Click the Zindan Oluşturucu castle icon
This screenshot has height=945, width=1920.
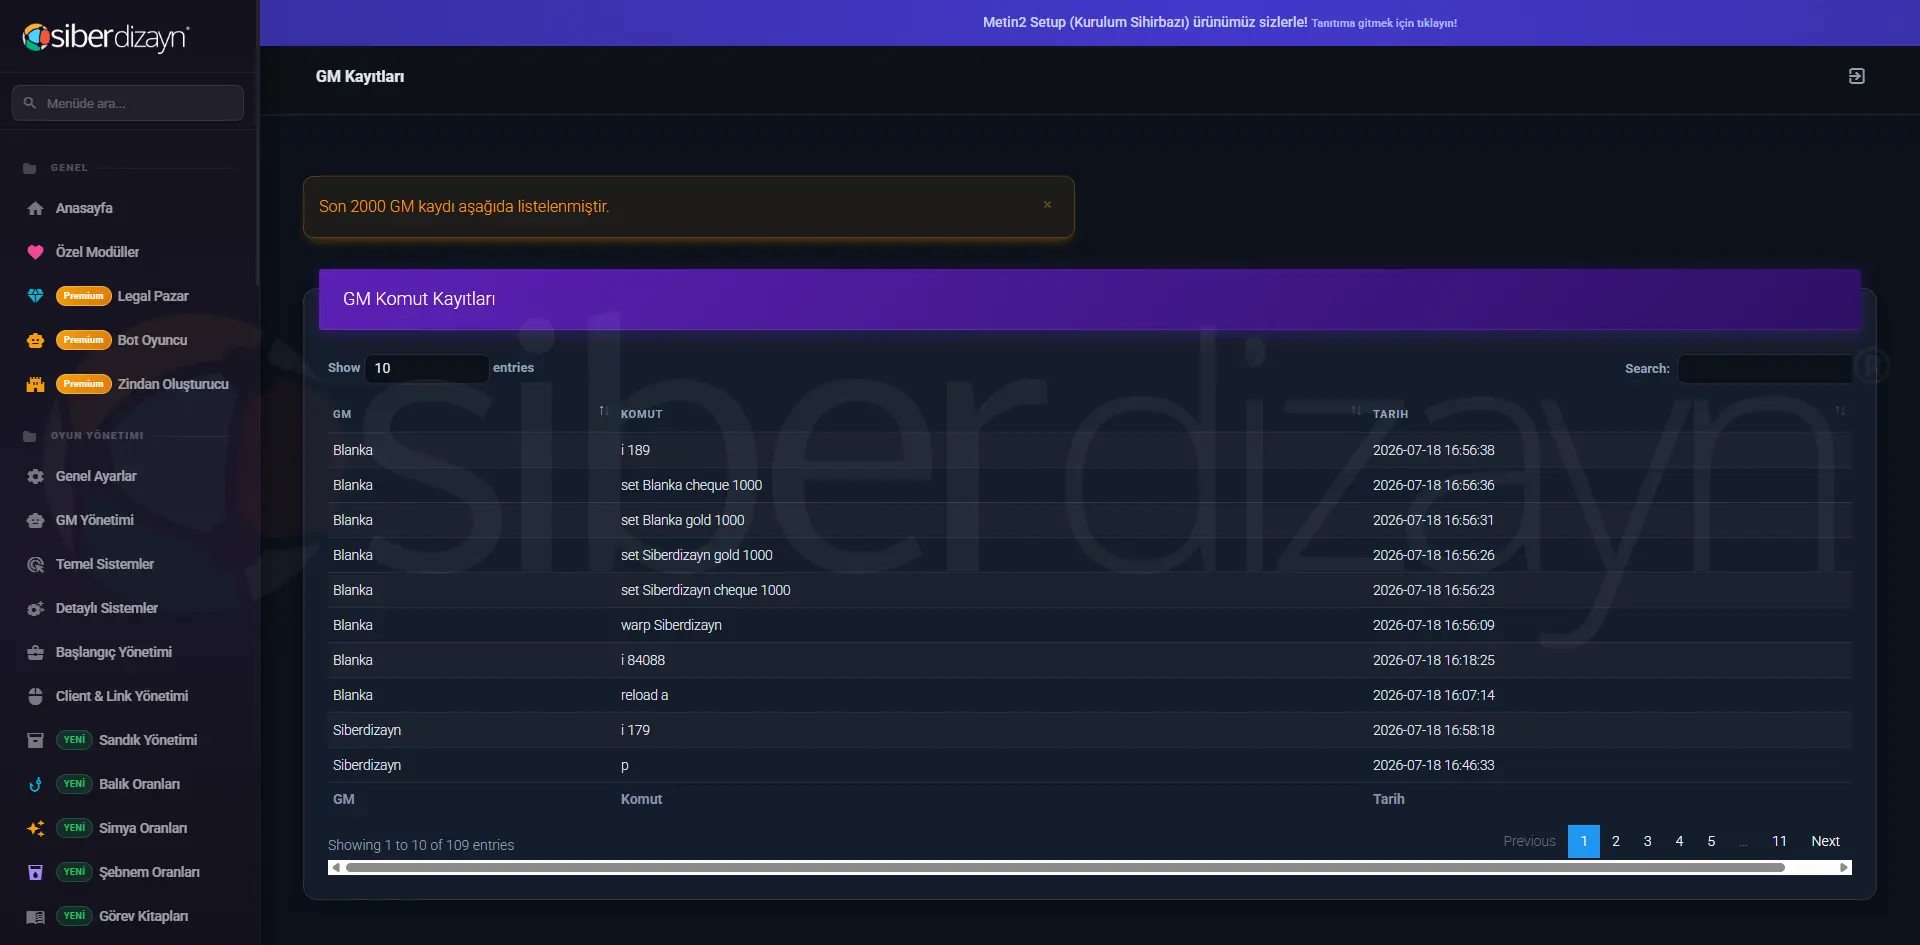35,384
